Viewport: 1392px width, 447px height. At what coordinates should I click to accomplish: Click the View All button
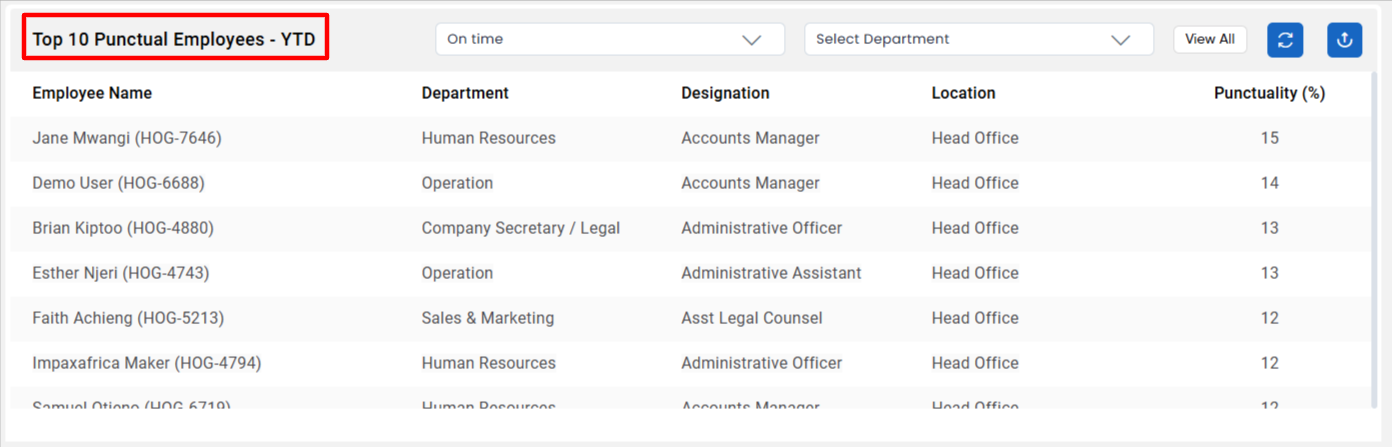click(x=1210, y=39)
